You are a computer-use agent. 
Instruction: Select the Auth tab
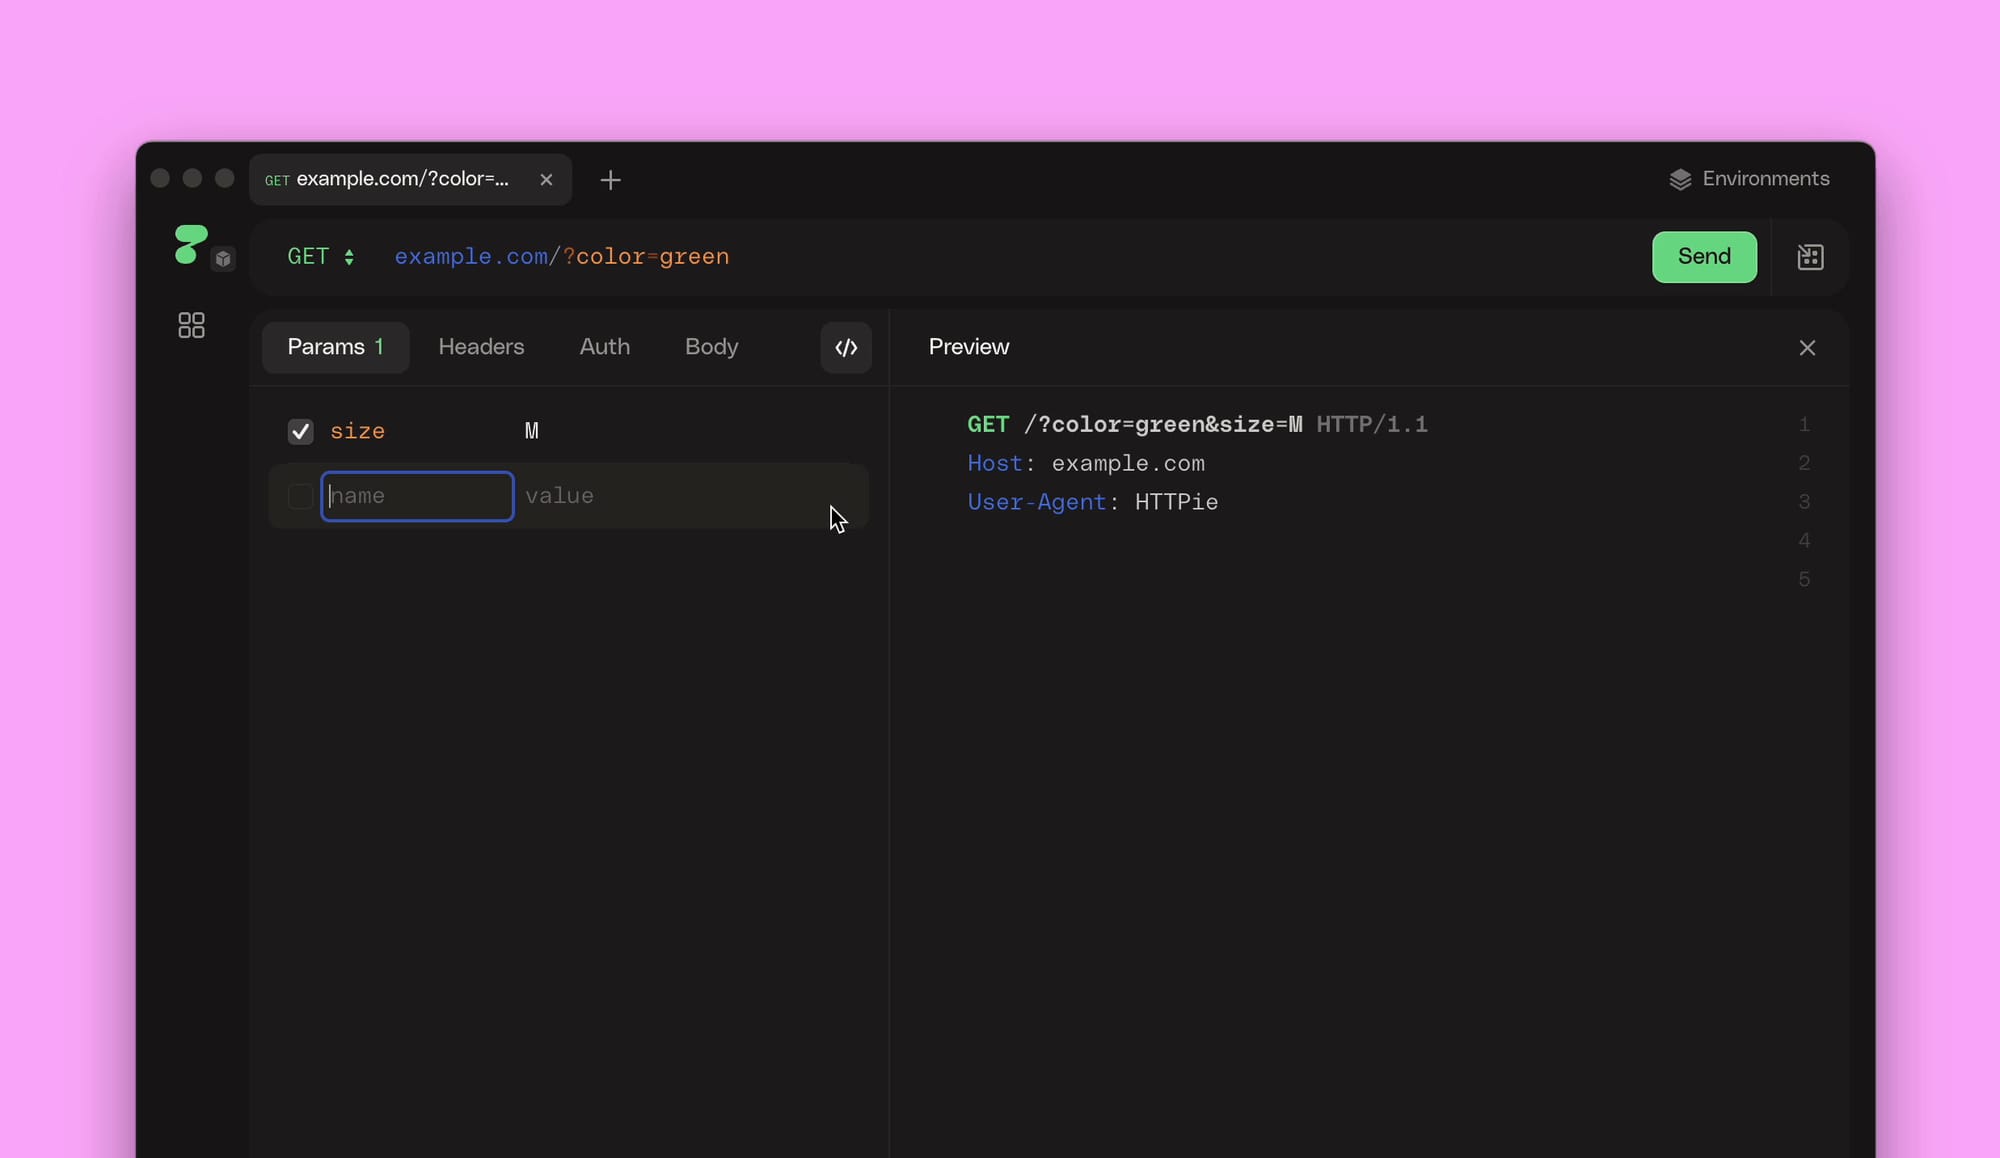pos(604,347)
